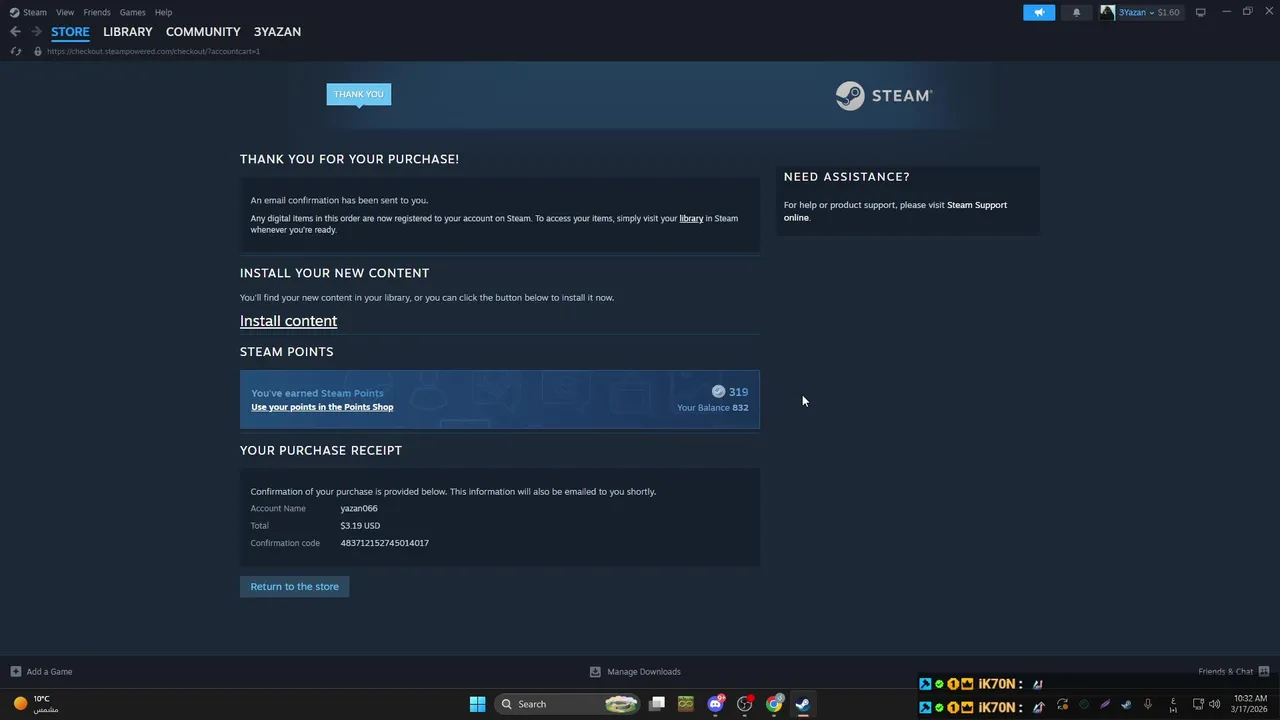Switch to Big Picture mode monitor icon
Viewport: 1280px width, 720px height.
click(x=1201, y=12)
